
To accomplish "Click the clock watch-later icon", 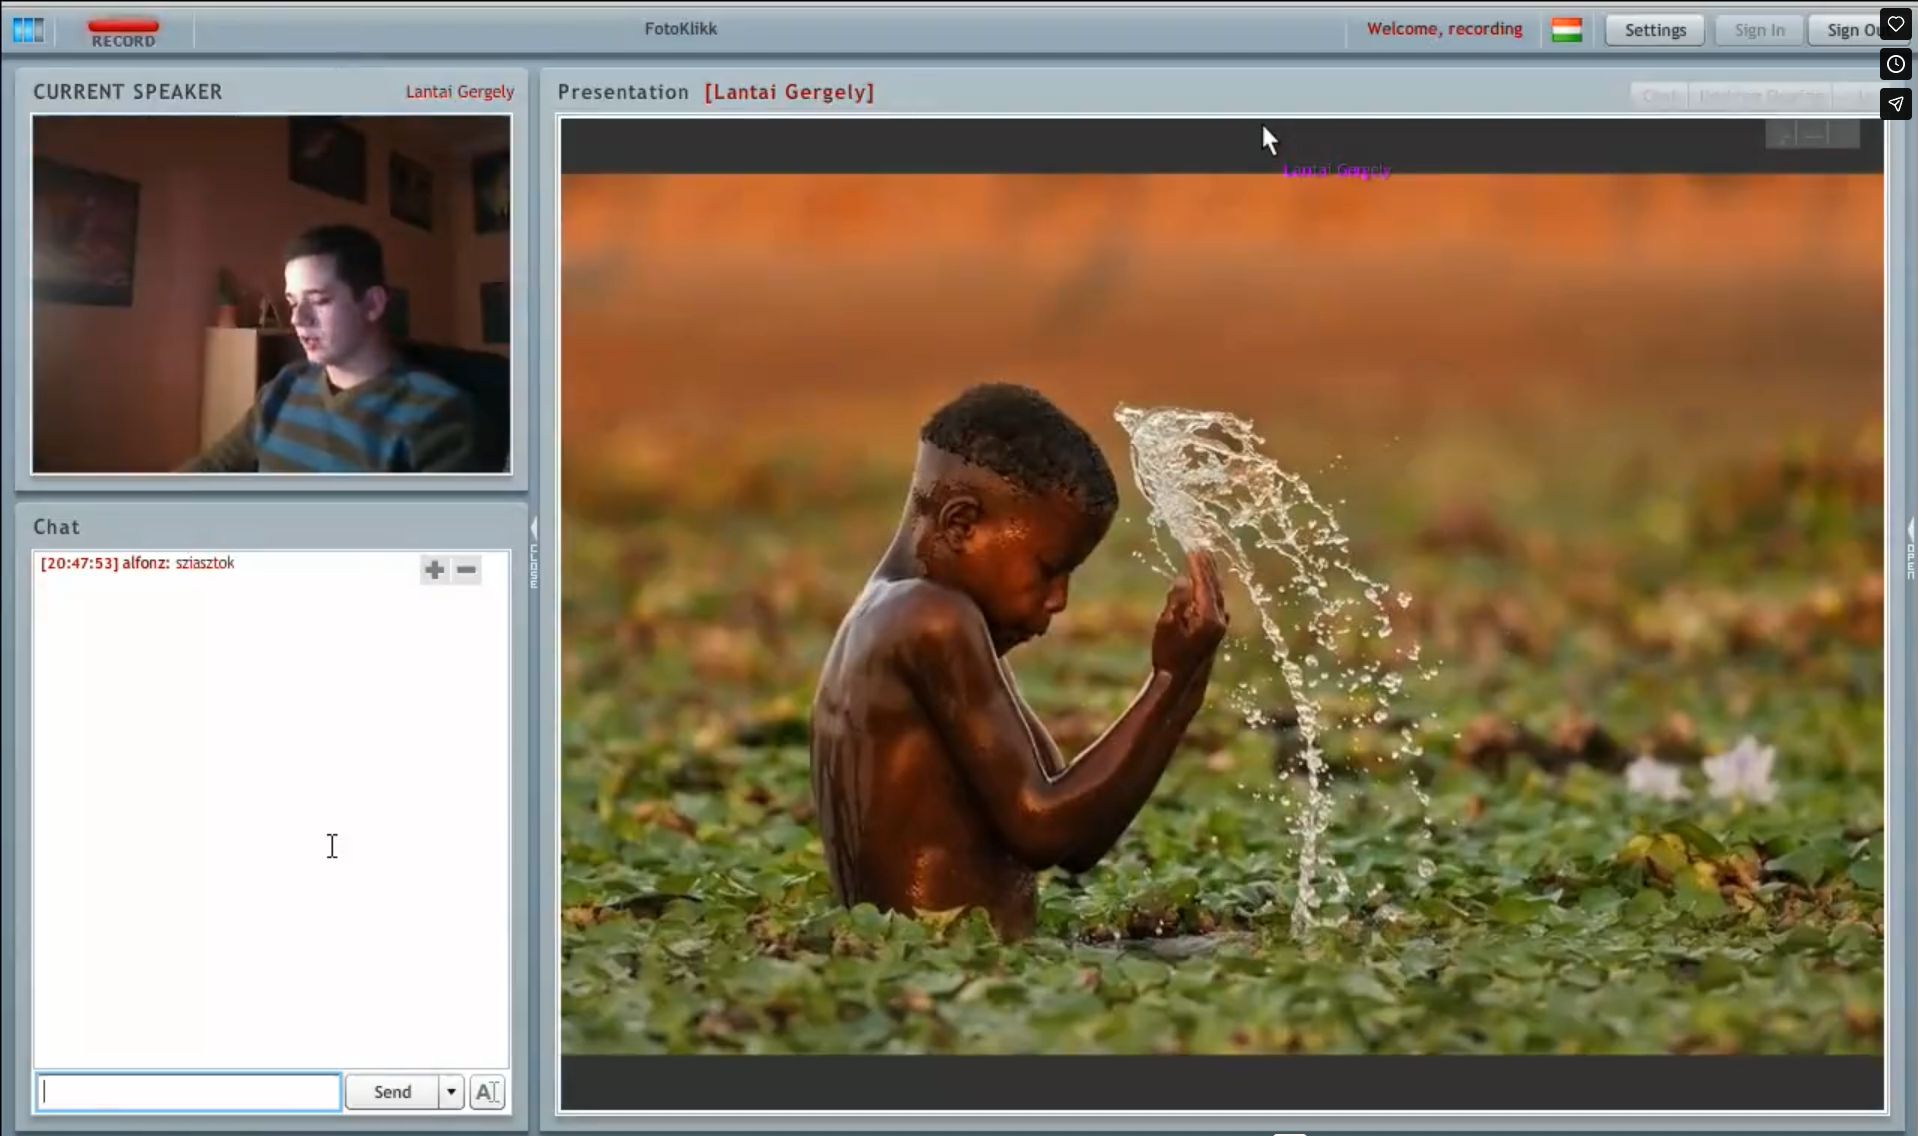I will pyautogui.click(x=1895, y=64).
